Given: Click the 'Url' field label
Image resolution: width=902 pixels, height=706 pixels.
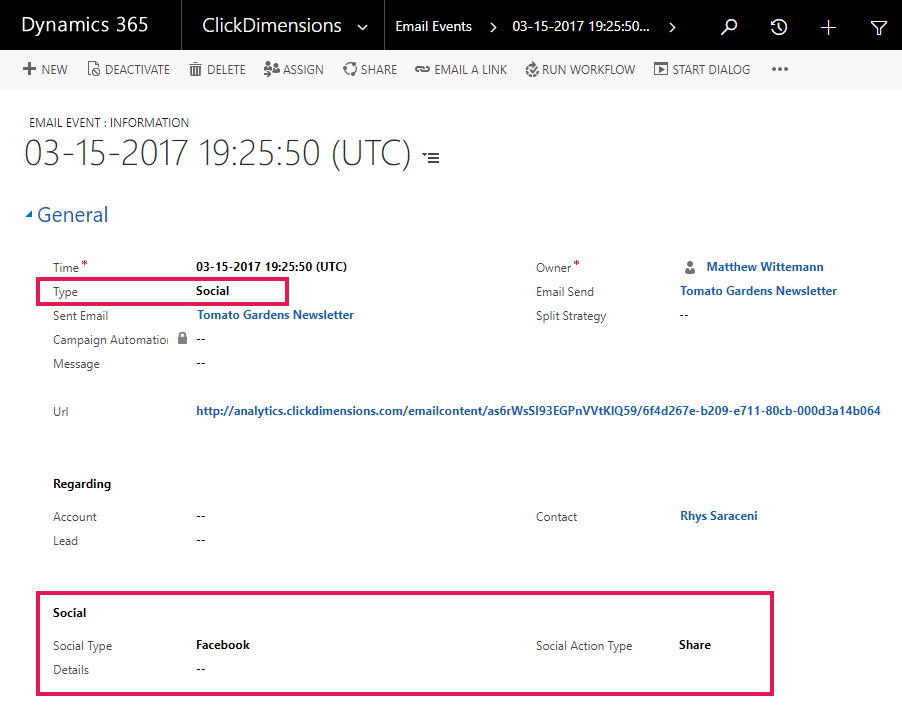Looking at the screenshot, I should pyautogui.click(x=60, y=411).
